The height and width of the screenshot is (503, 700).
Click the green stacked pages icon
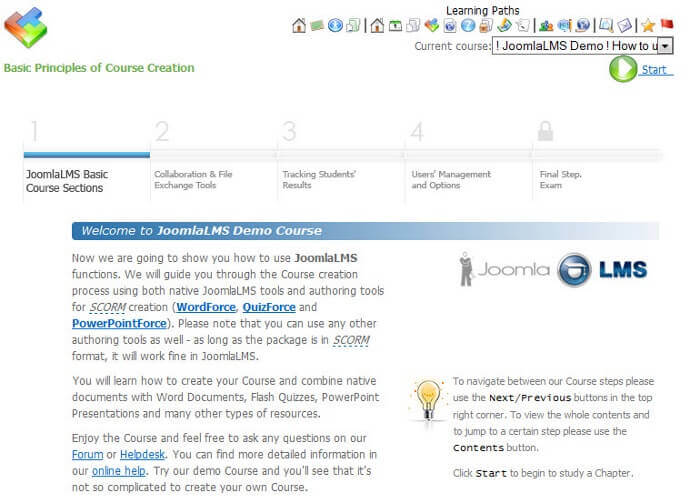(353, 25)
